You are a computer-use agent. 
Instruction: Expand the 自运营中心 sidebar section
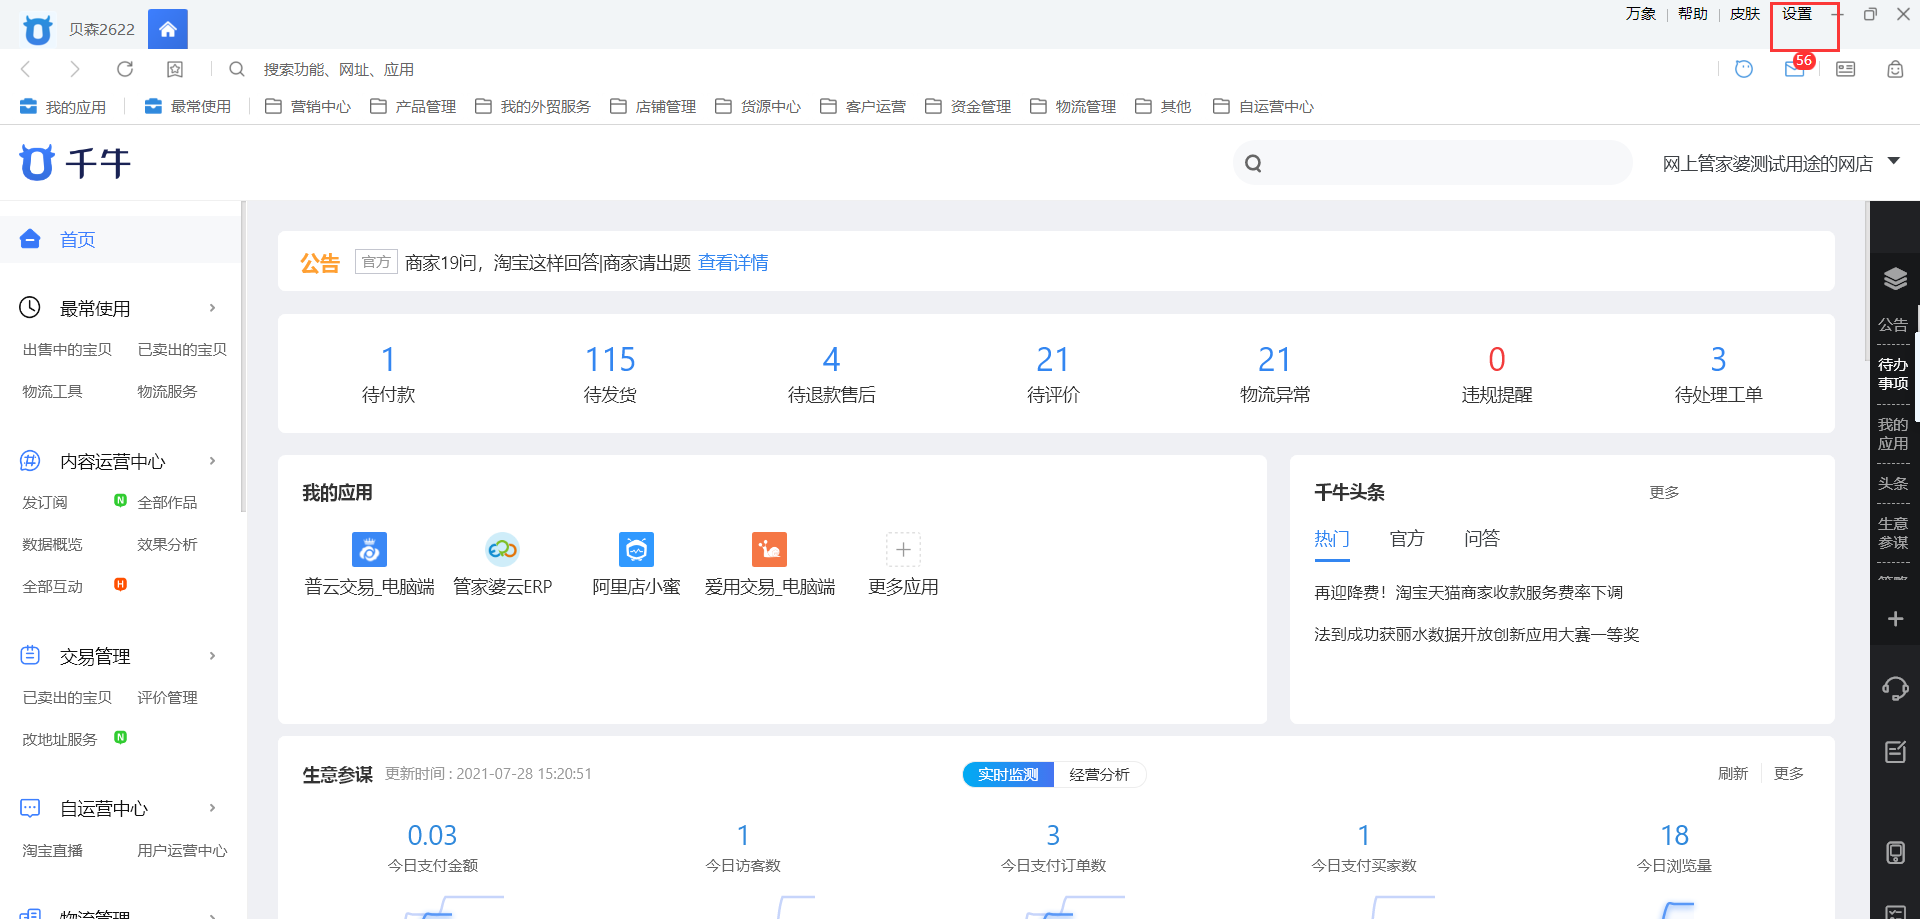(212, 808)
